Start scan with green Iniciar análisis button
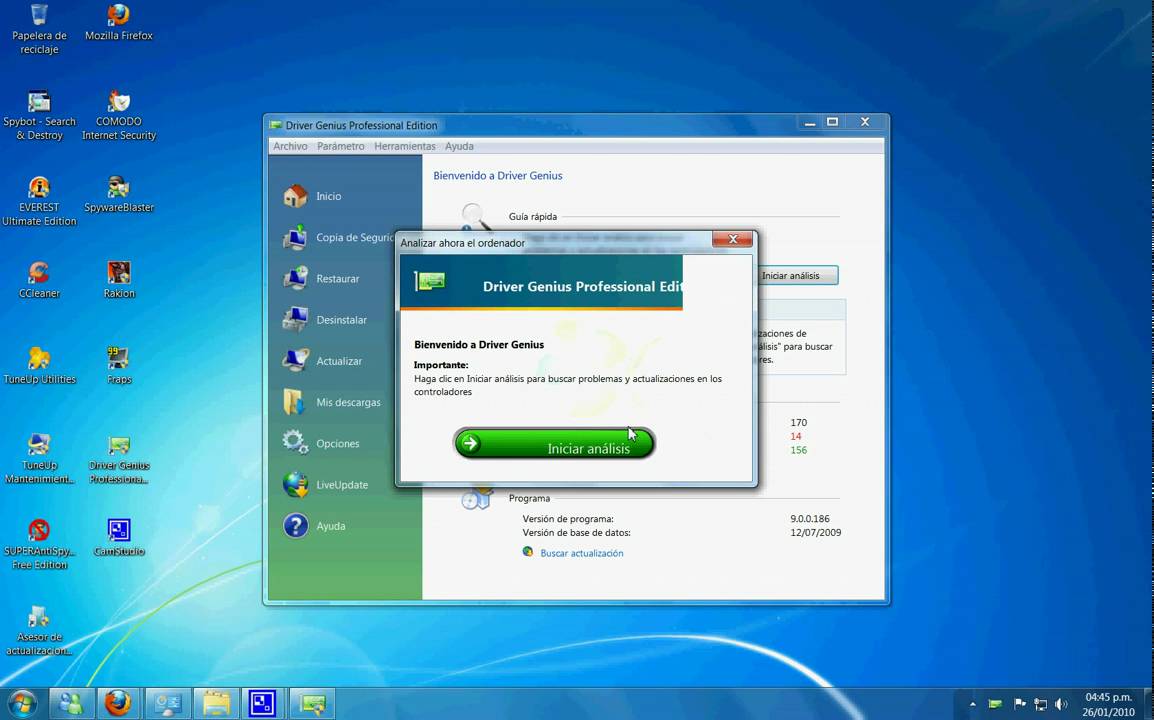 tap(553, 444)
